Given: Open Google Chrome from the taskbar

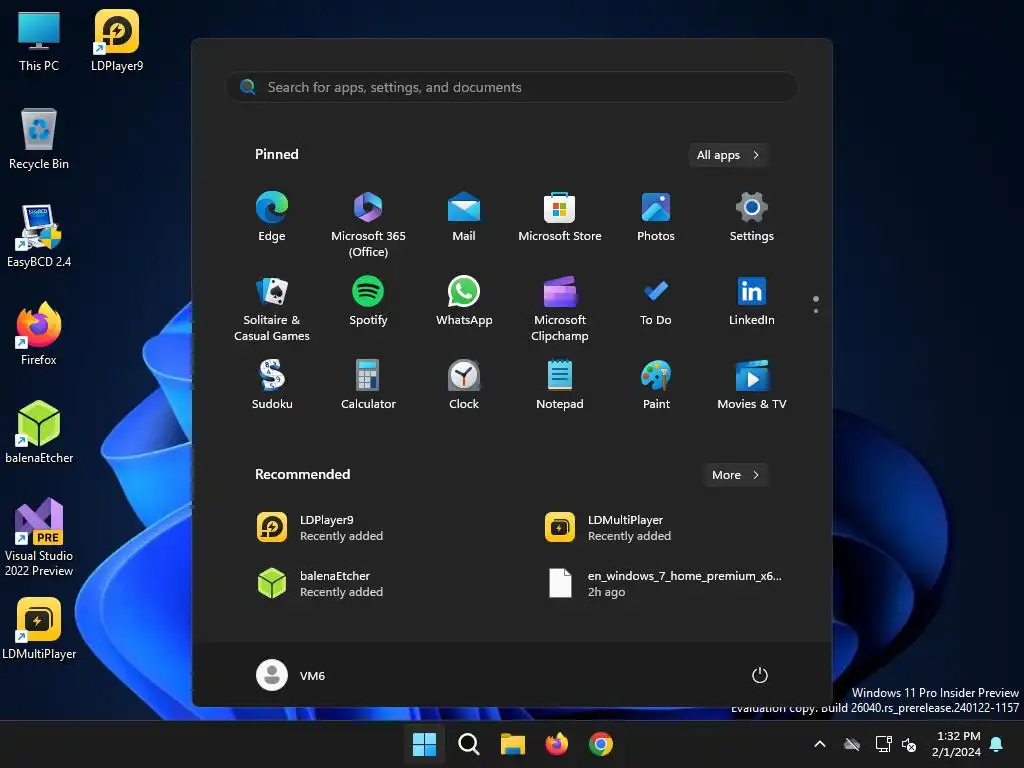Looking at the screenshot, I should tap(601, 744).
